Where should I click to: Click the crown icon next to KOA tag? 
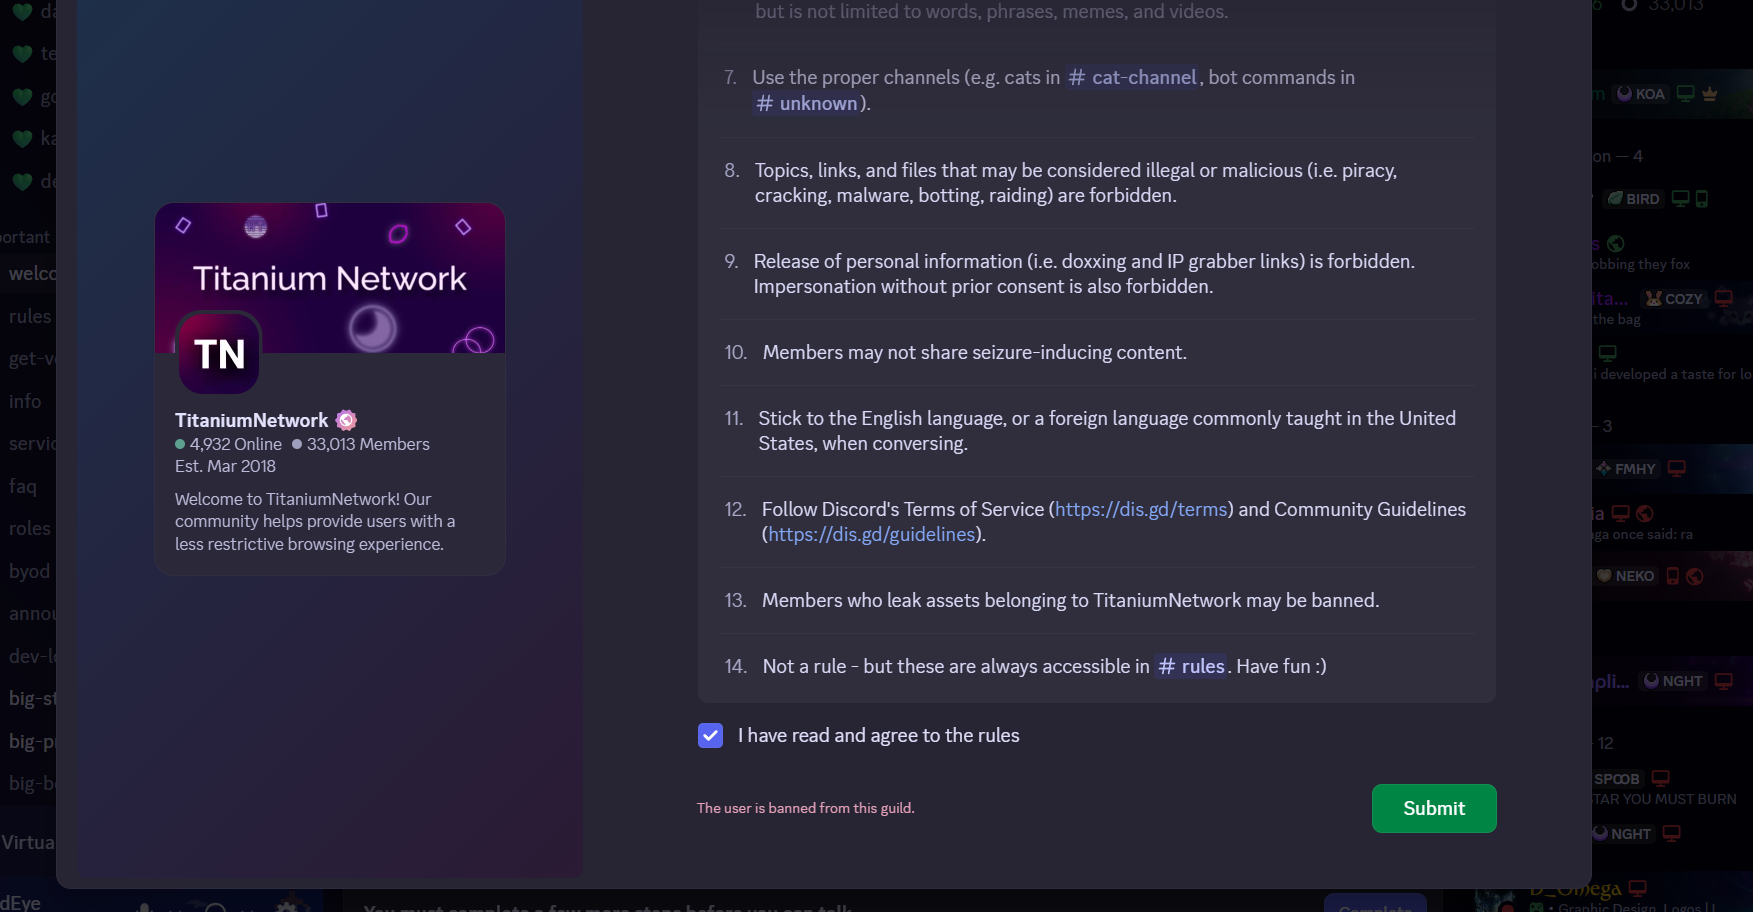(x=1709, y=94)
